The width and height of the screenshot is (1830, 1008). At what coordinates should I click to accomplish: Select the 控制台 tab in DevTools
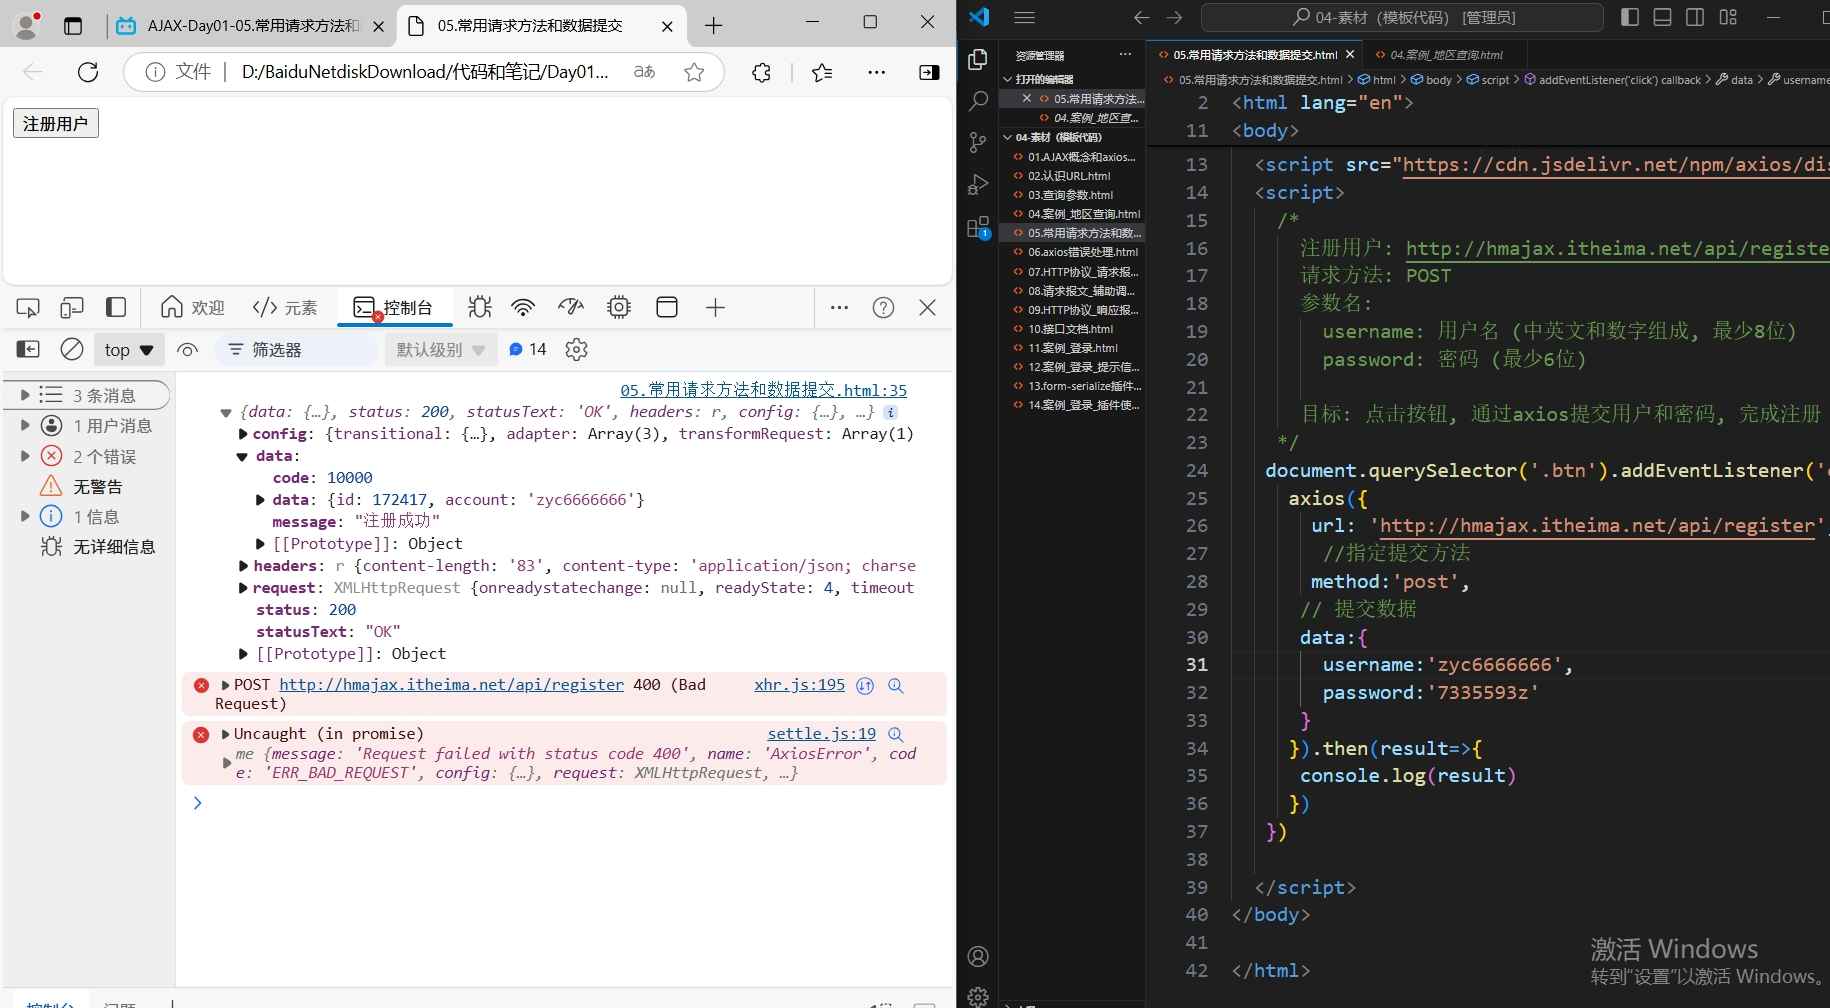click(394, 308)
